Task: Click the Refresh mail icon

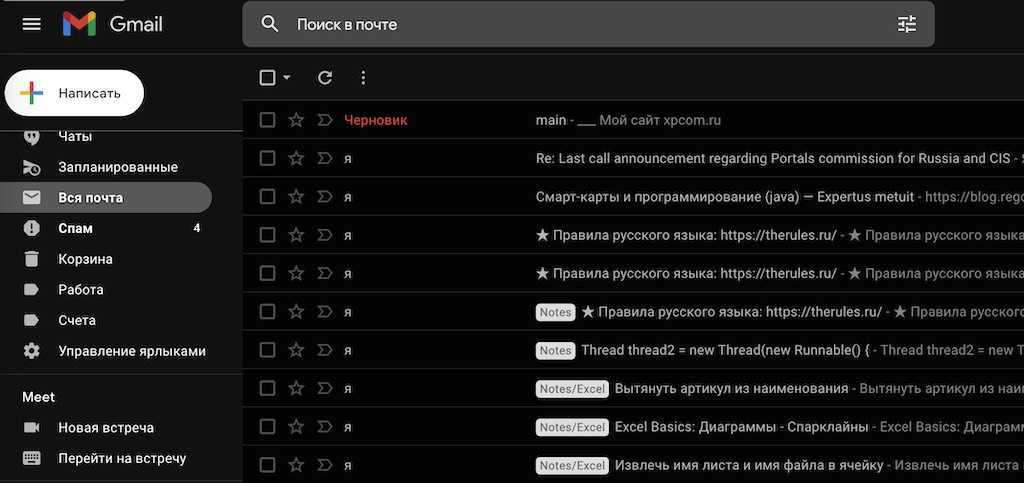Action: pos(324,78)
